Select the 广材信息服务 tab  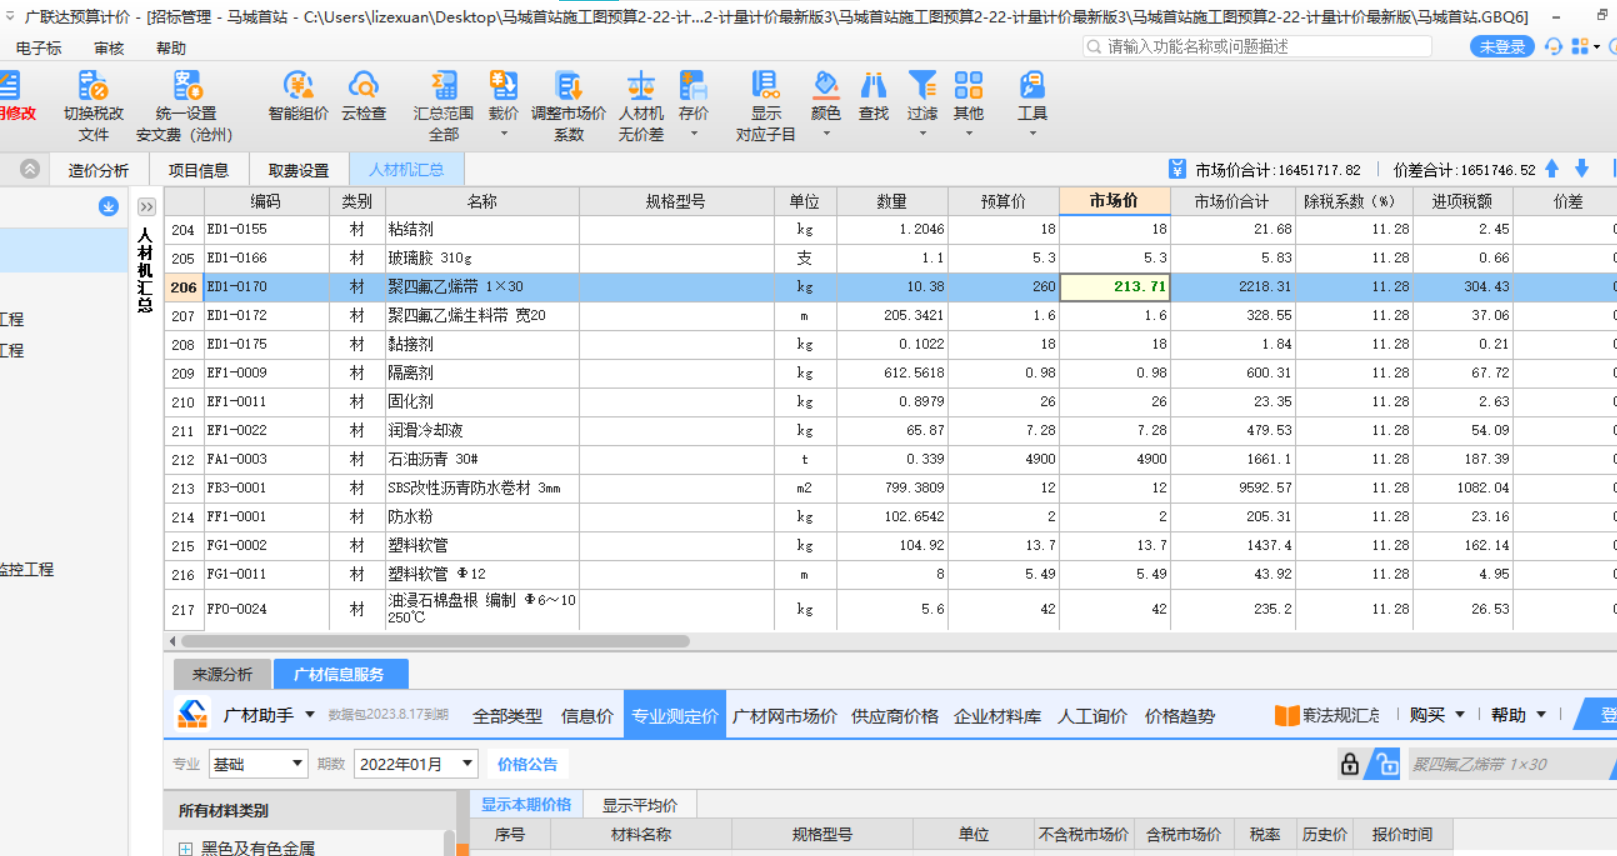[x=339, y=674]
